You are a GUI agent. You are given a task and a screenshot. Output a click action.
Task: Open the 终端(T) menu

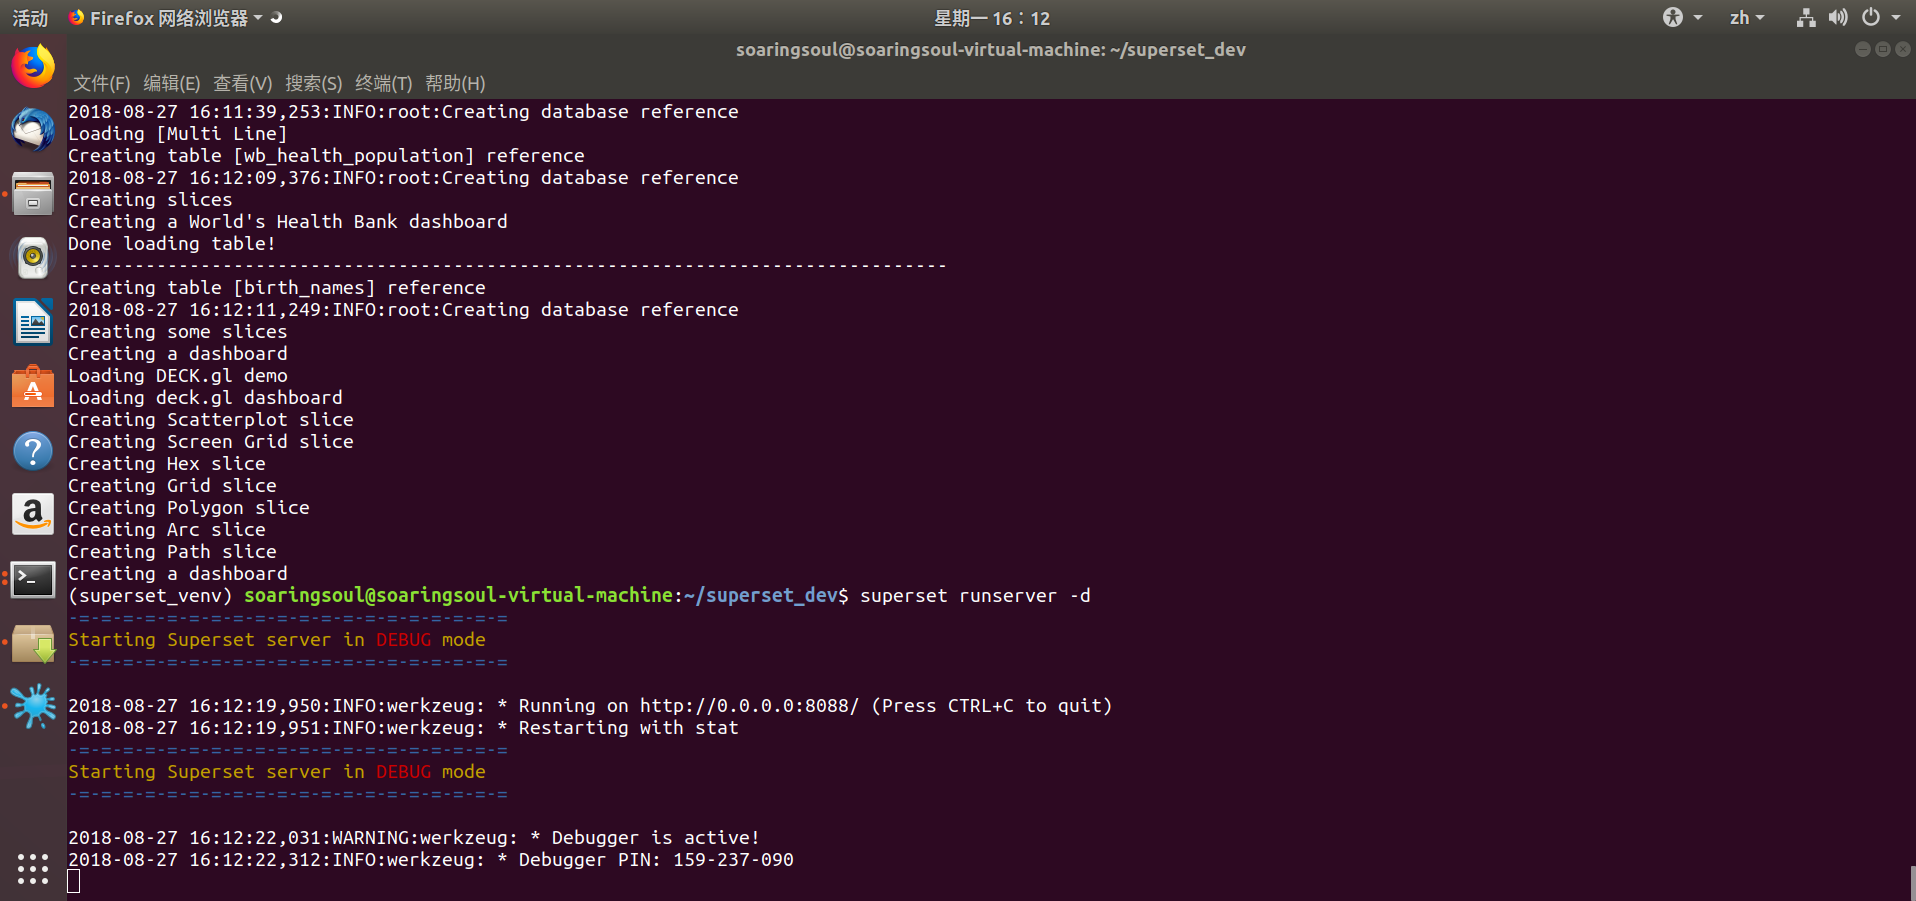[384, 83]
